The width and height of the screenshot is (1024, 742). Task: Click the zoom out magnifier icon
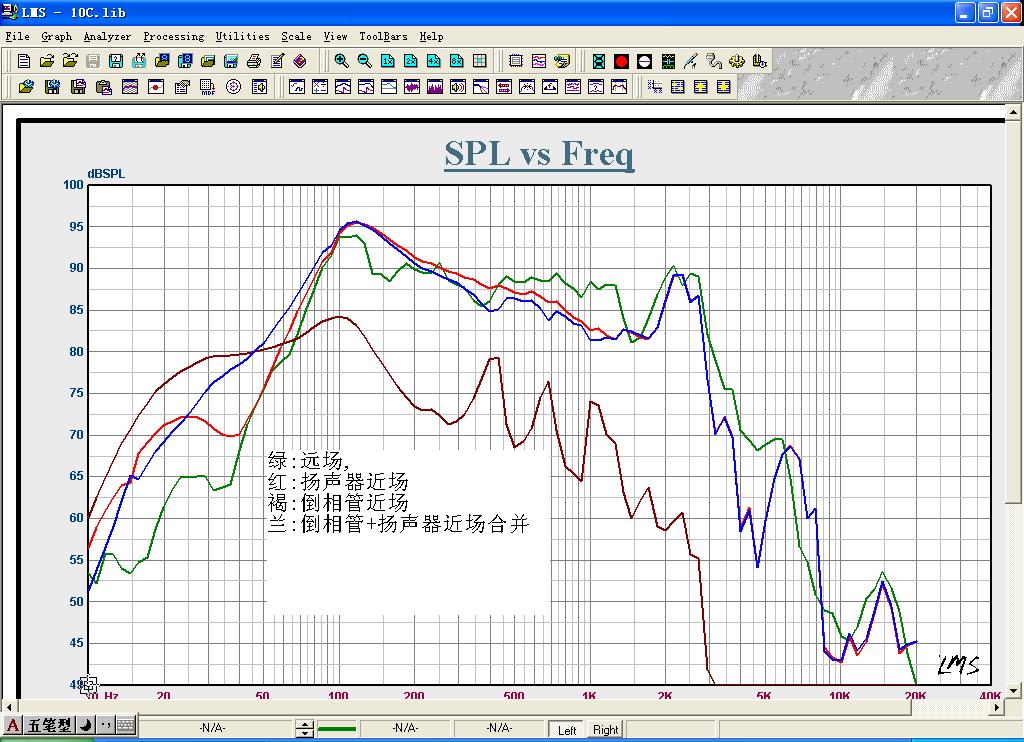point(365,61)
